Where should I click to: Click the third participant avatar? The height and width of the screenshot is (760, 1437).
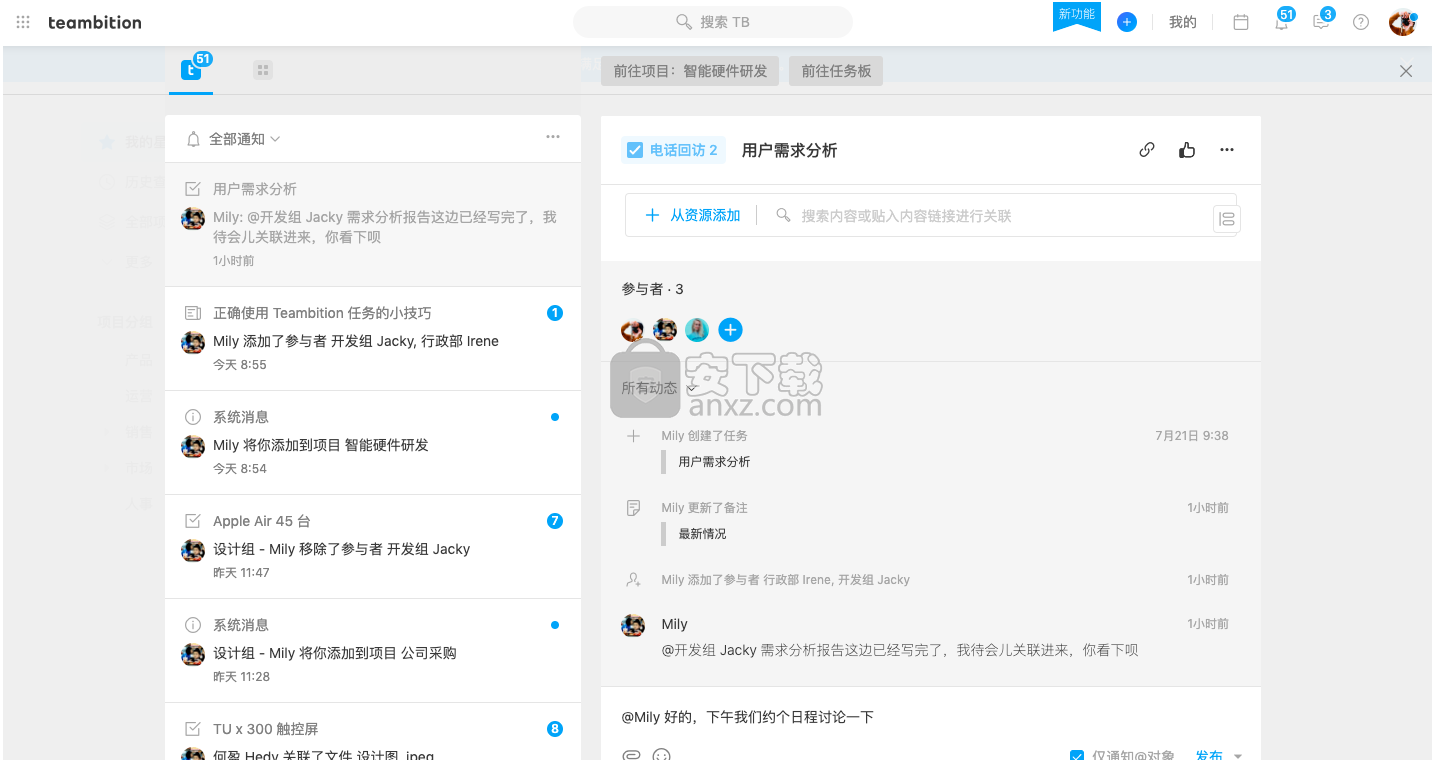pyautogui.click(x=697, y=329)
